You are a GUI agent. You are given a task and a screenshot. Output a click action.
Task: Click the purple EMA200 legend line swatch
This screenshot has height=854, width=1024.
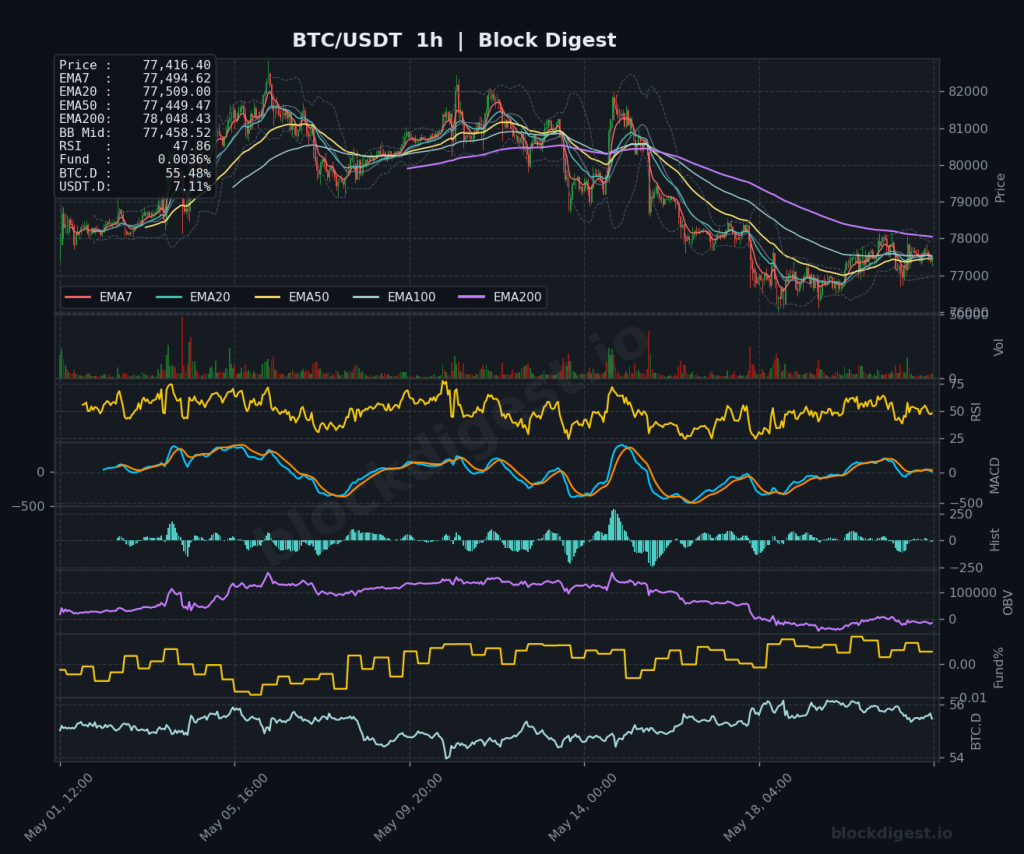pyautogui.click(x=472, y=297)
